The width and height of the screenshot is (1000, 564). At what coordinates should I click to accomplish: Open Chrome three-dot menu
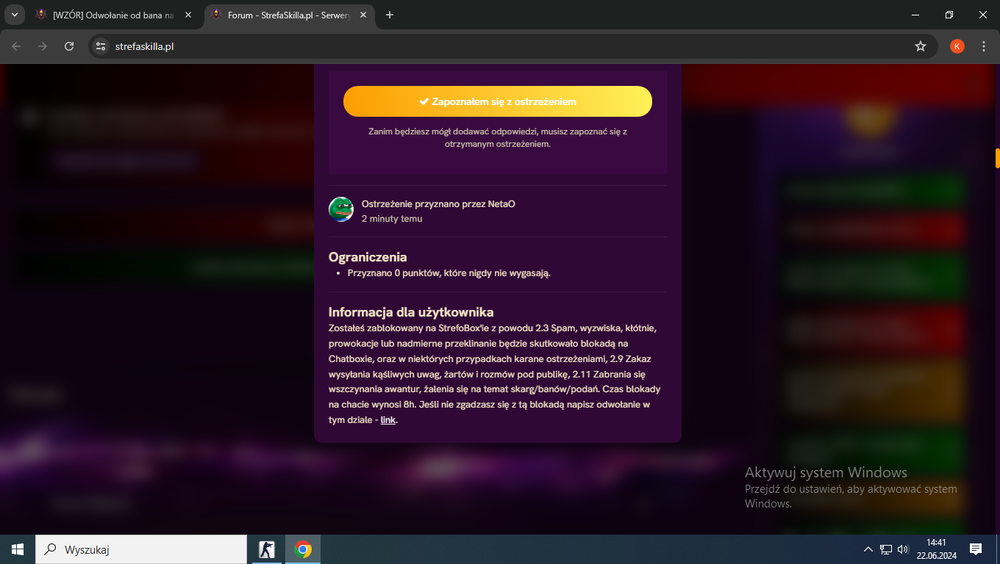click(983, 46)
